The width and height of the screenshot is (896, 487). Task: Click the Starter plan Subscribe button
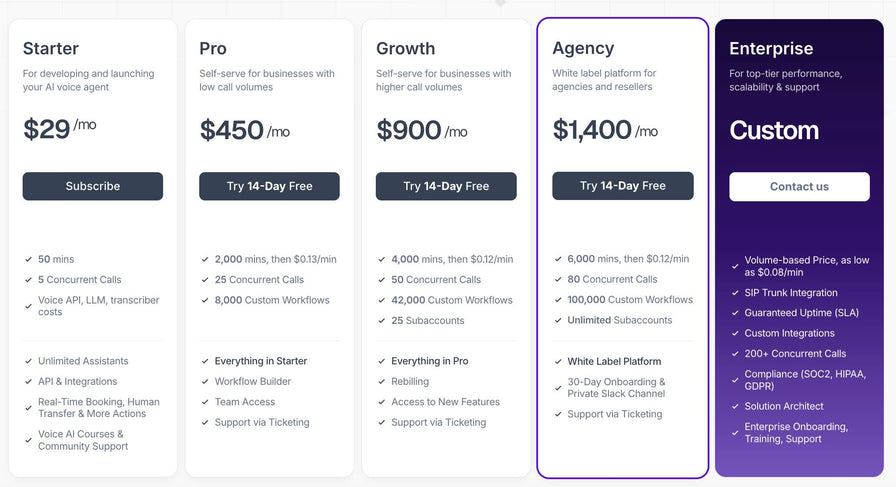pos(93,186)
